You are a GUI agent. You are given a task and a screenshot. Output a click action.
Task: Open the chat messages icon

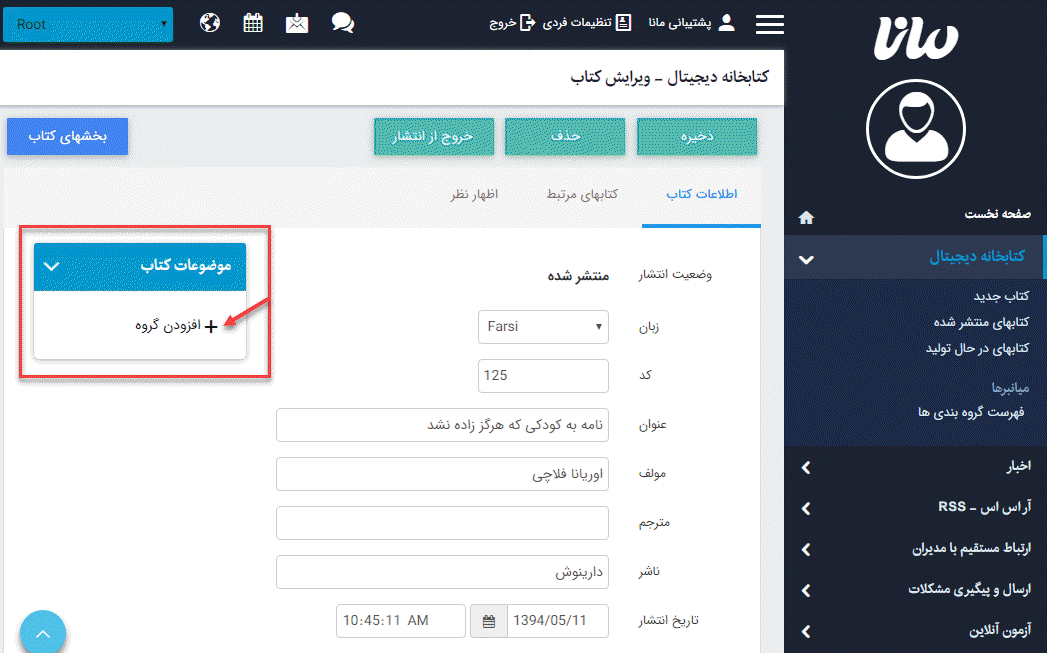coord(343,21)
